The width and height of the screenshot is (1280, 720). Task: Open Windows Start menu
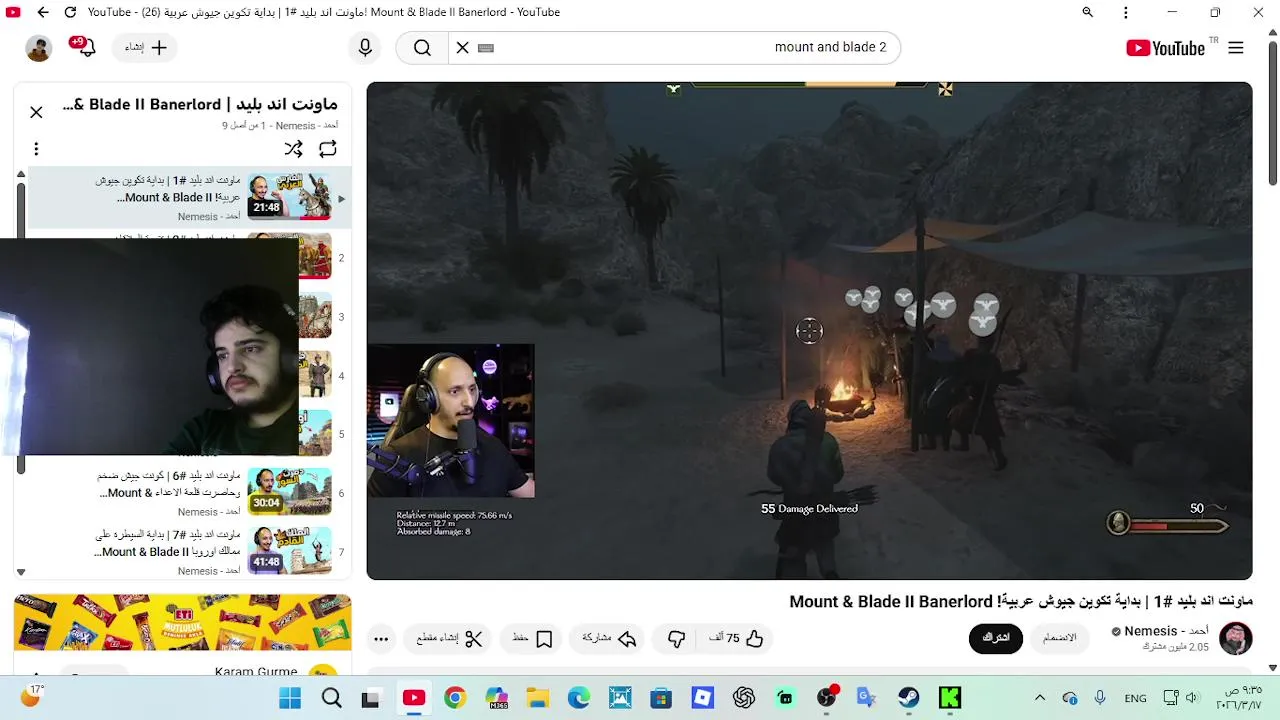[290, 698]
